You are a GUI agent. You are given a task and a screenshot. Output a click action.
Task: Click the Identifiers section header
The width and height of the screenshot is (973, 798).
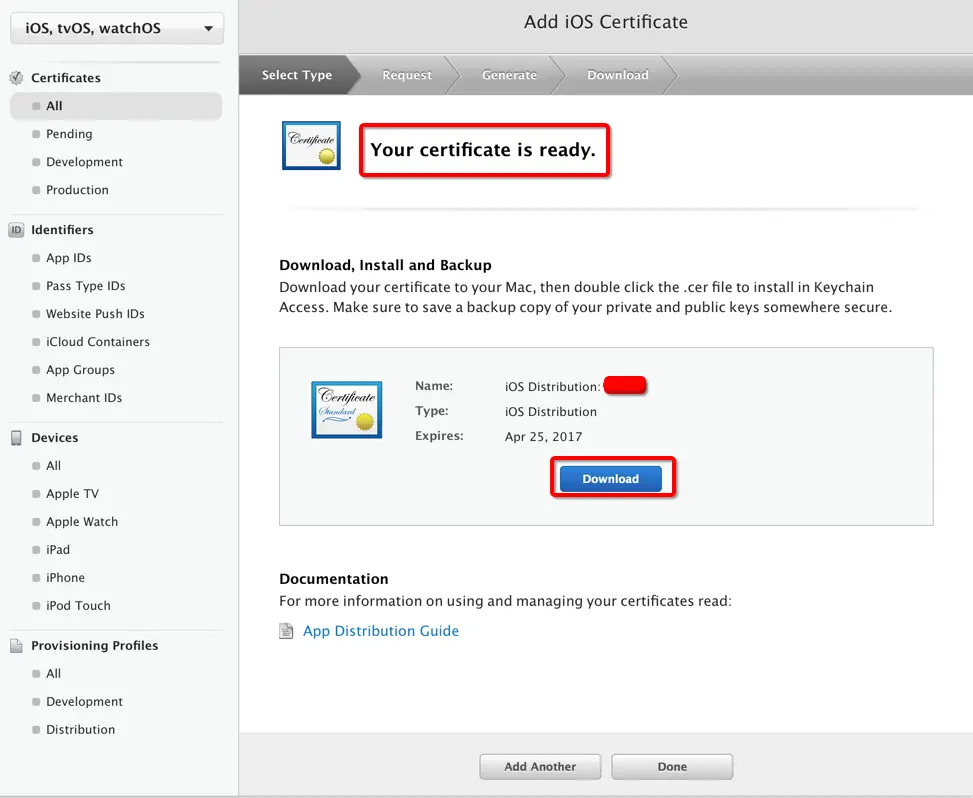[62, 230]
